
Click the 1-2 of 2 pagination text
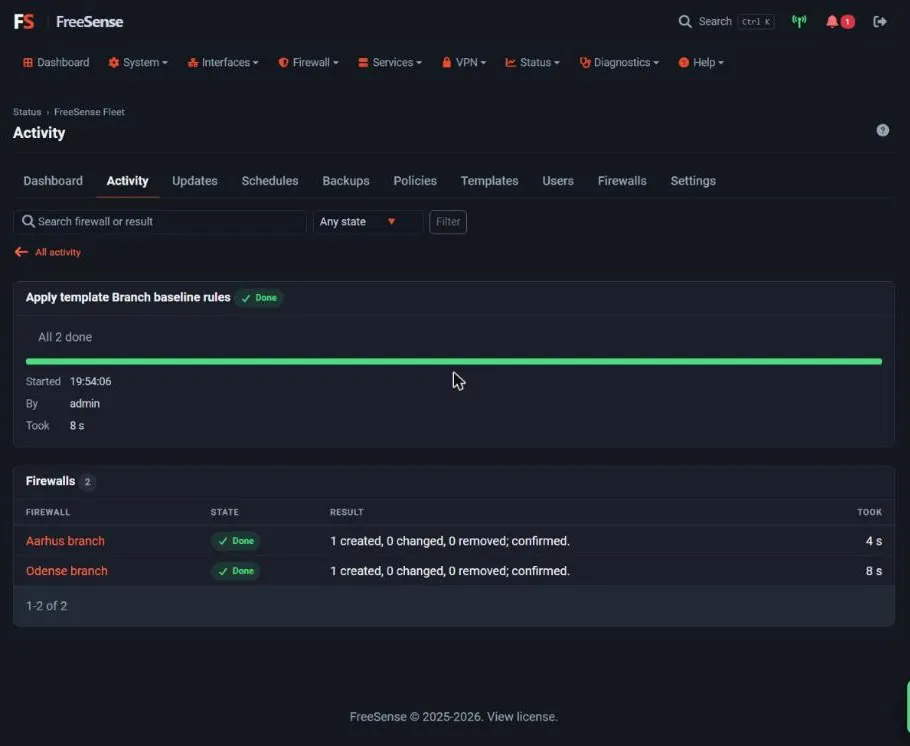tap(46, 606)
